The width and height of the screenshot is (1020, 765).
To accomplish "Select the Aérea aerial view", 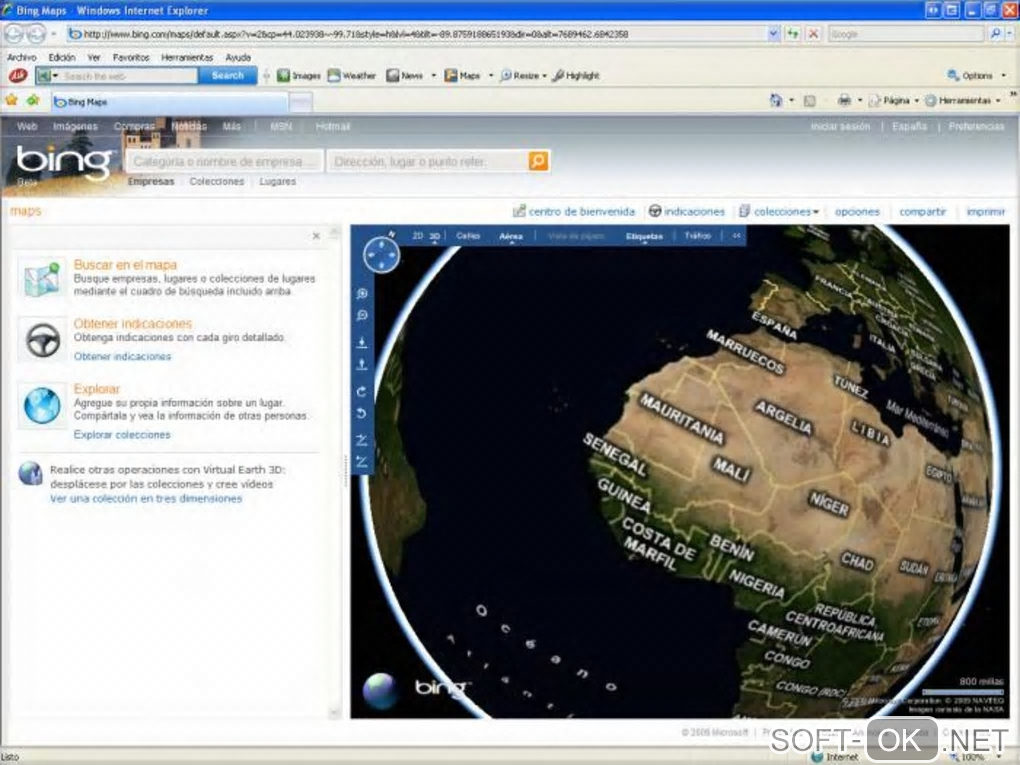I will pyautogui.click(x=511, y=235).
